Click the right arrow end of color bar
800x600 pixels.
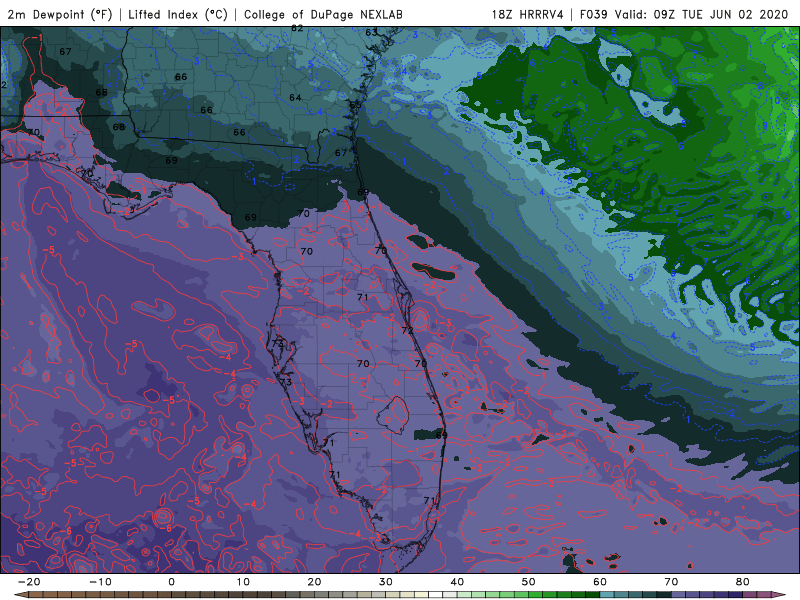click(x=781, y=595)
